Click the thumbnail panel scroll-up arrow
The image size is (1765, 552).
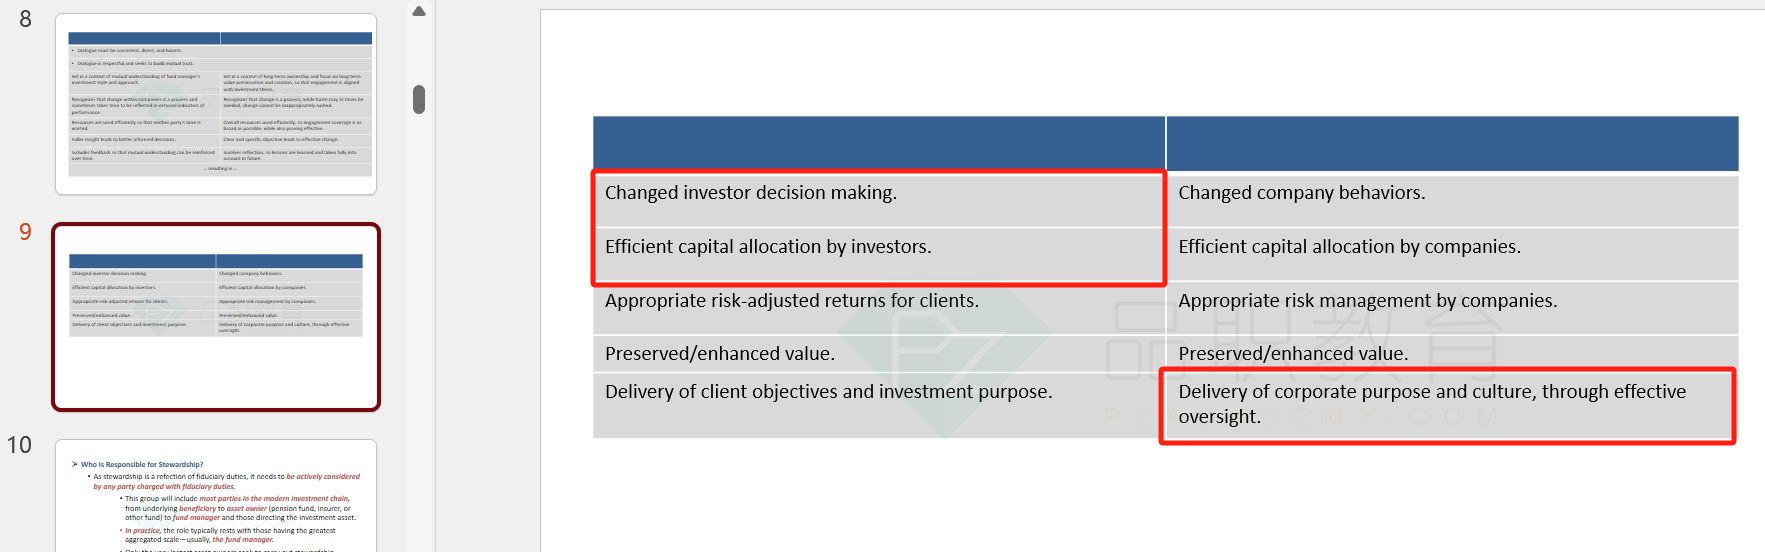tap(419, 11)
